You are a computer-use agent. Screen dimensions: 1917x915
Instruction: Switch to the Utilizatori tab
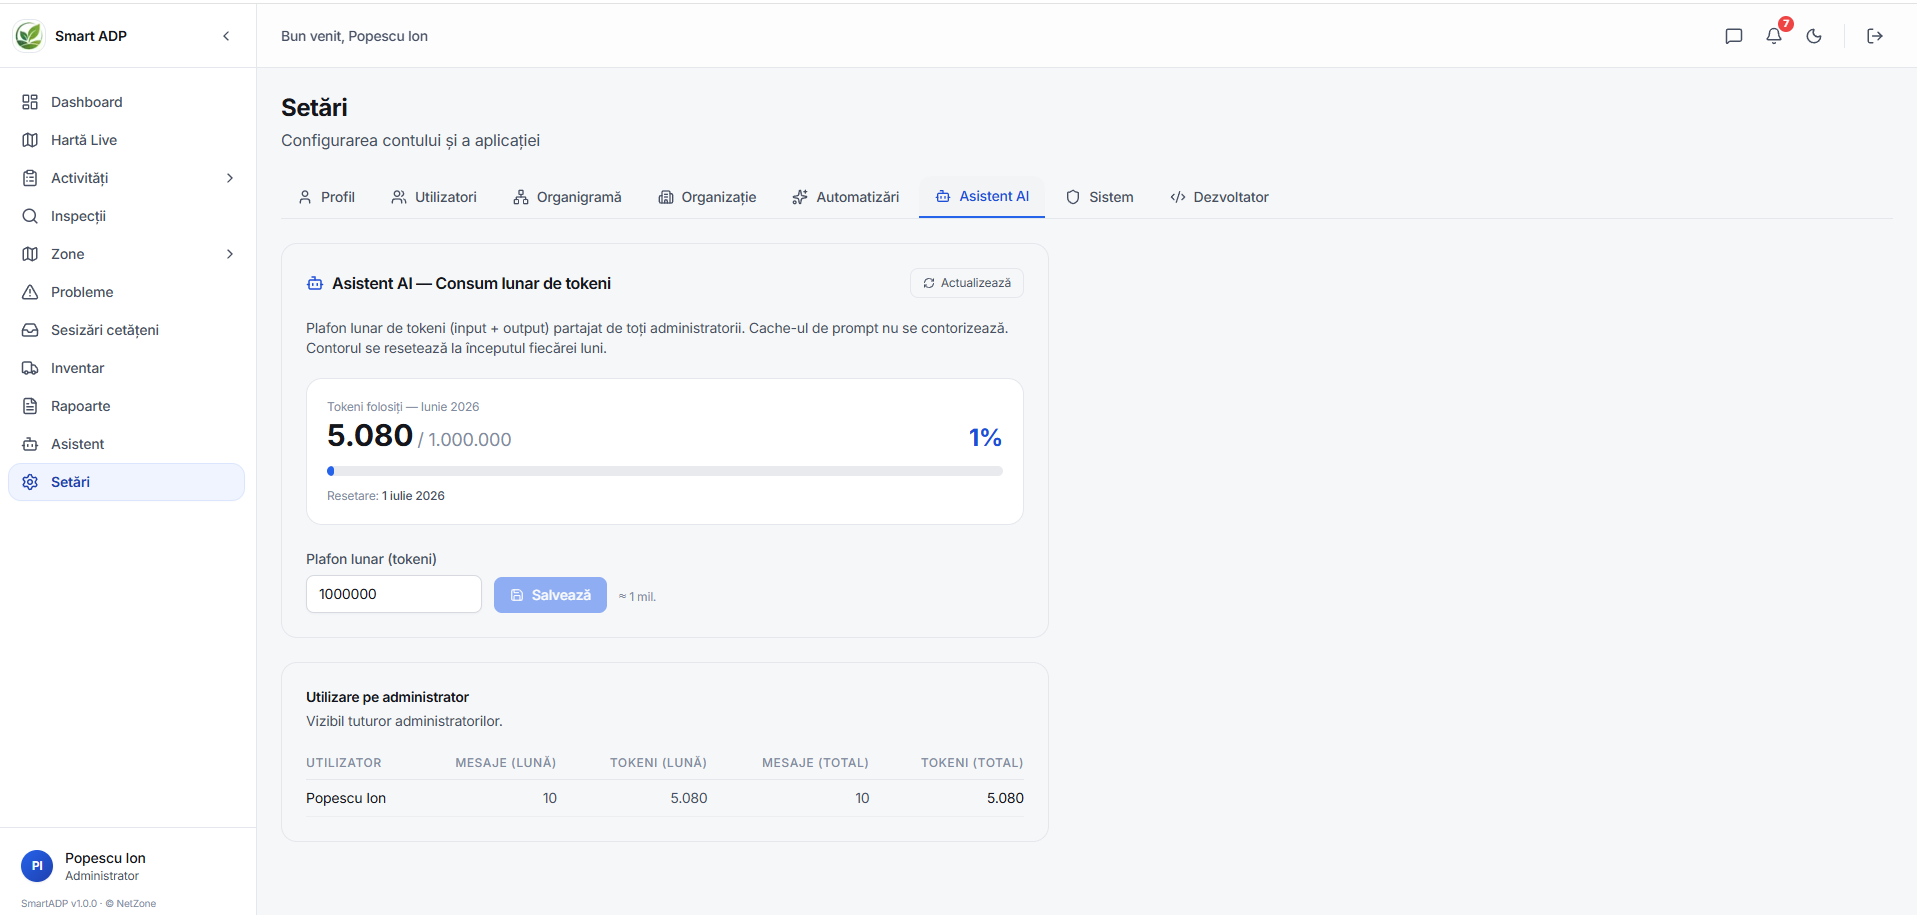point(434,197)
